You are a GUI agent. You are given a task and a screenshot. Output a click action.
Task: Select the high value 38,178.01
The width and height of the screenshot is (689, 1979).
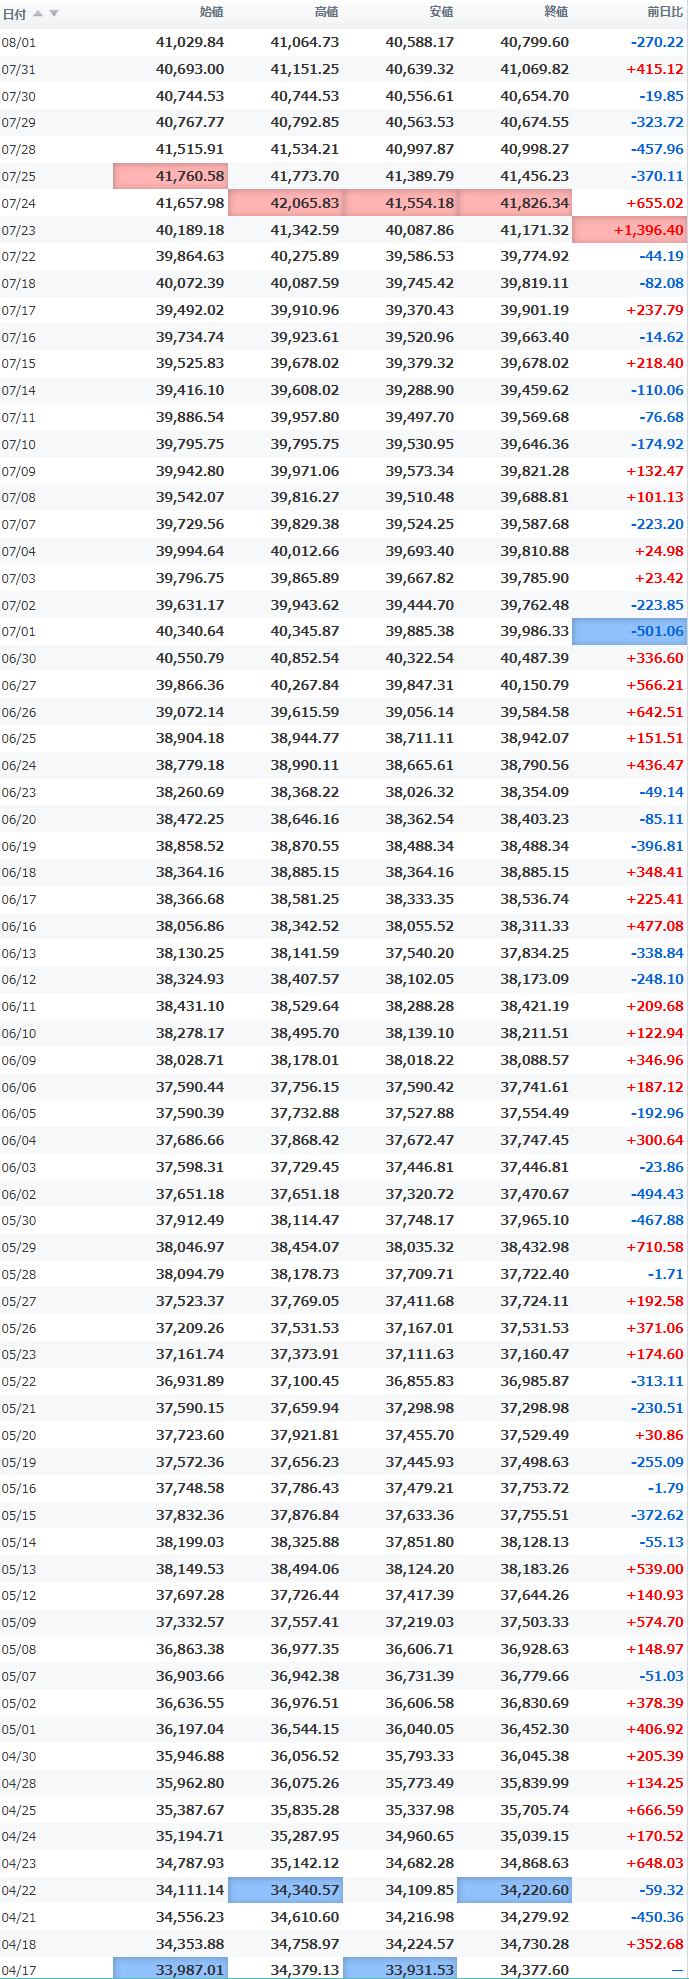(305, 1061)
